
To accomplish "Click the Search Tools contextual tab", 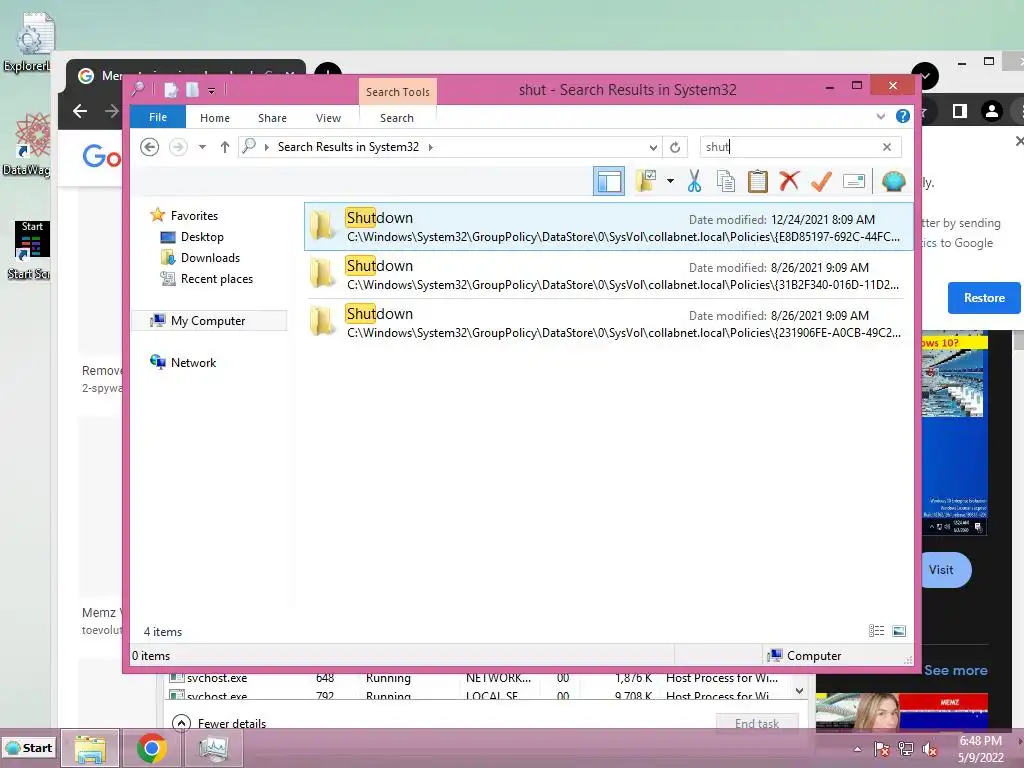I will (x=398, y=92).
